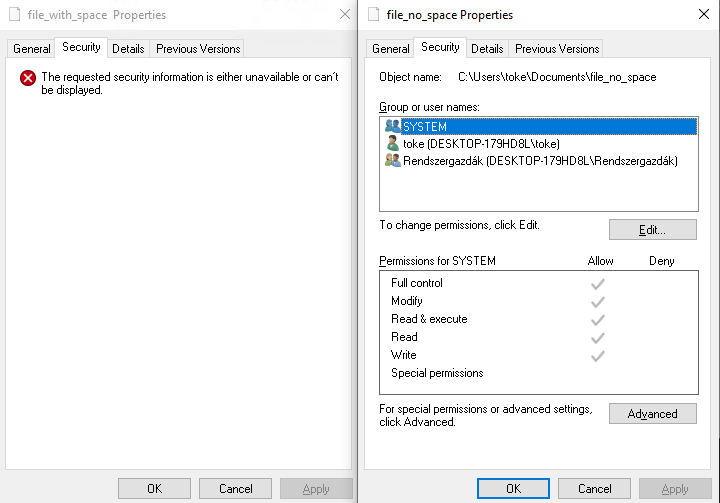The image size is (720, 503).
Task: Click the file_no_space title bar file icon
Action: [374, 15]
